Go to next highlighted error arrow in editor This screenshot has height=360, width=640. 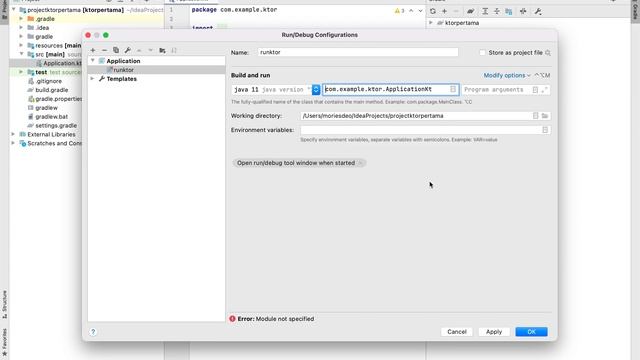[x=420, y=11]
